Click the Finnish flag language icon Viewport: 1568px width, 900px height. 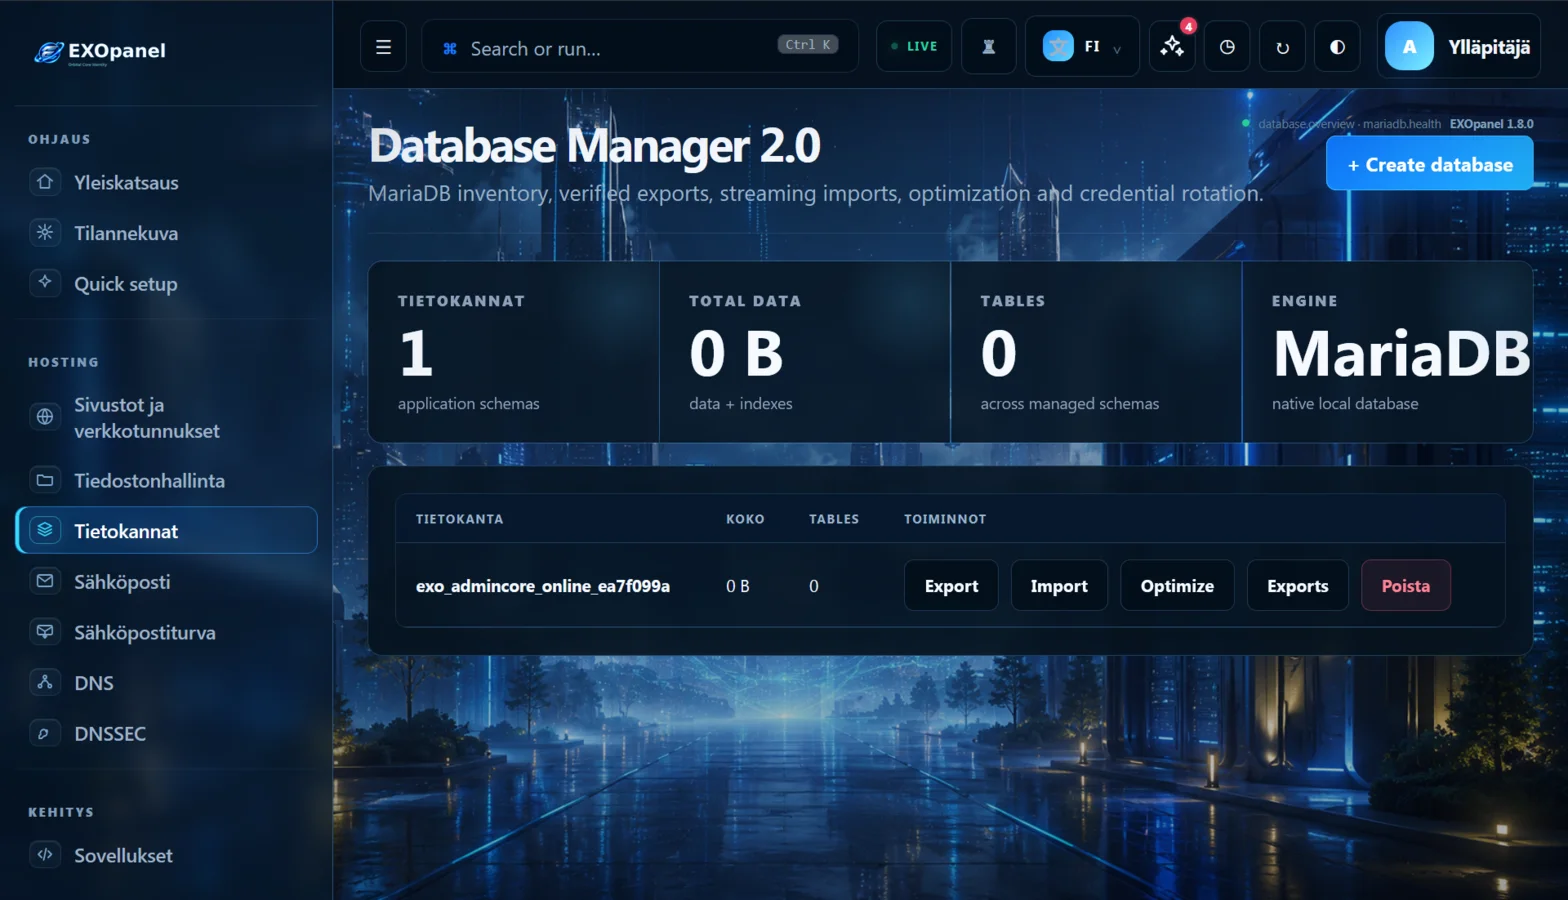coord(1058,46)
